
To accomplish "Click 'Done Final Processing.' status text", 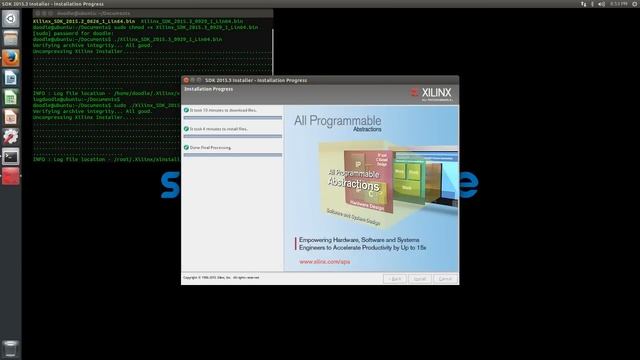I will (211, 148).
